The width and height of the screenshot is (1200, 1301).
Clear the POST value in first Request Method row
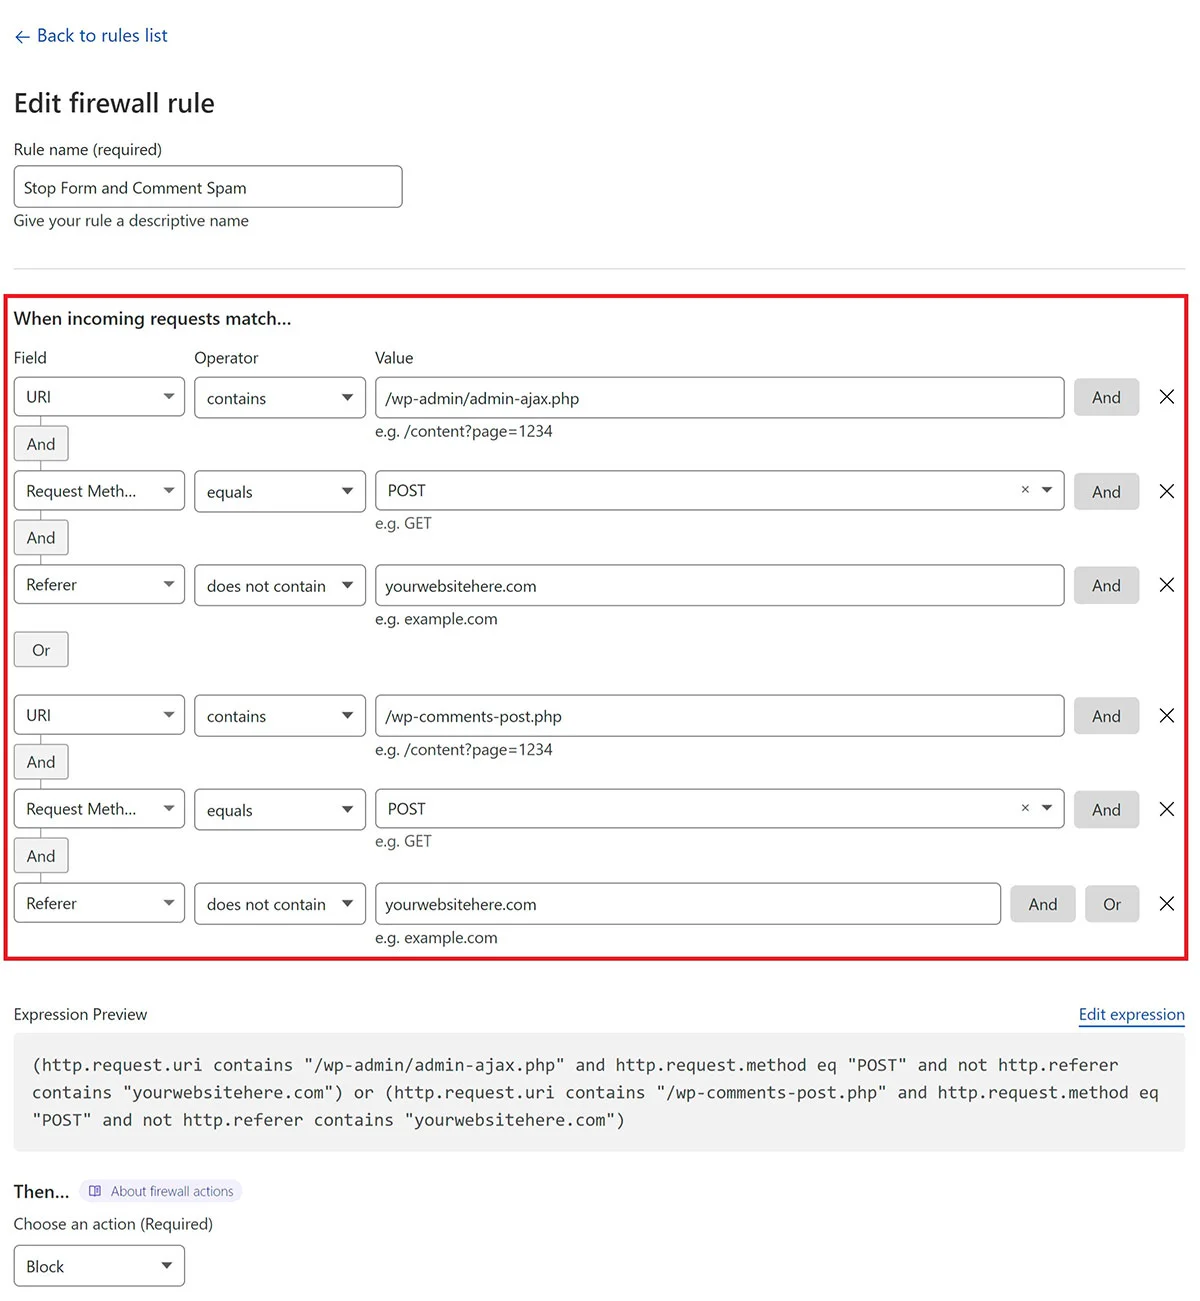[1025, 490]
